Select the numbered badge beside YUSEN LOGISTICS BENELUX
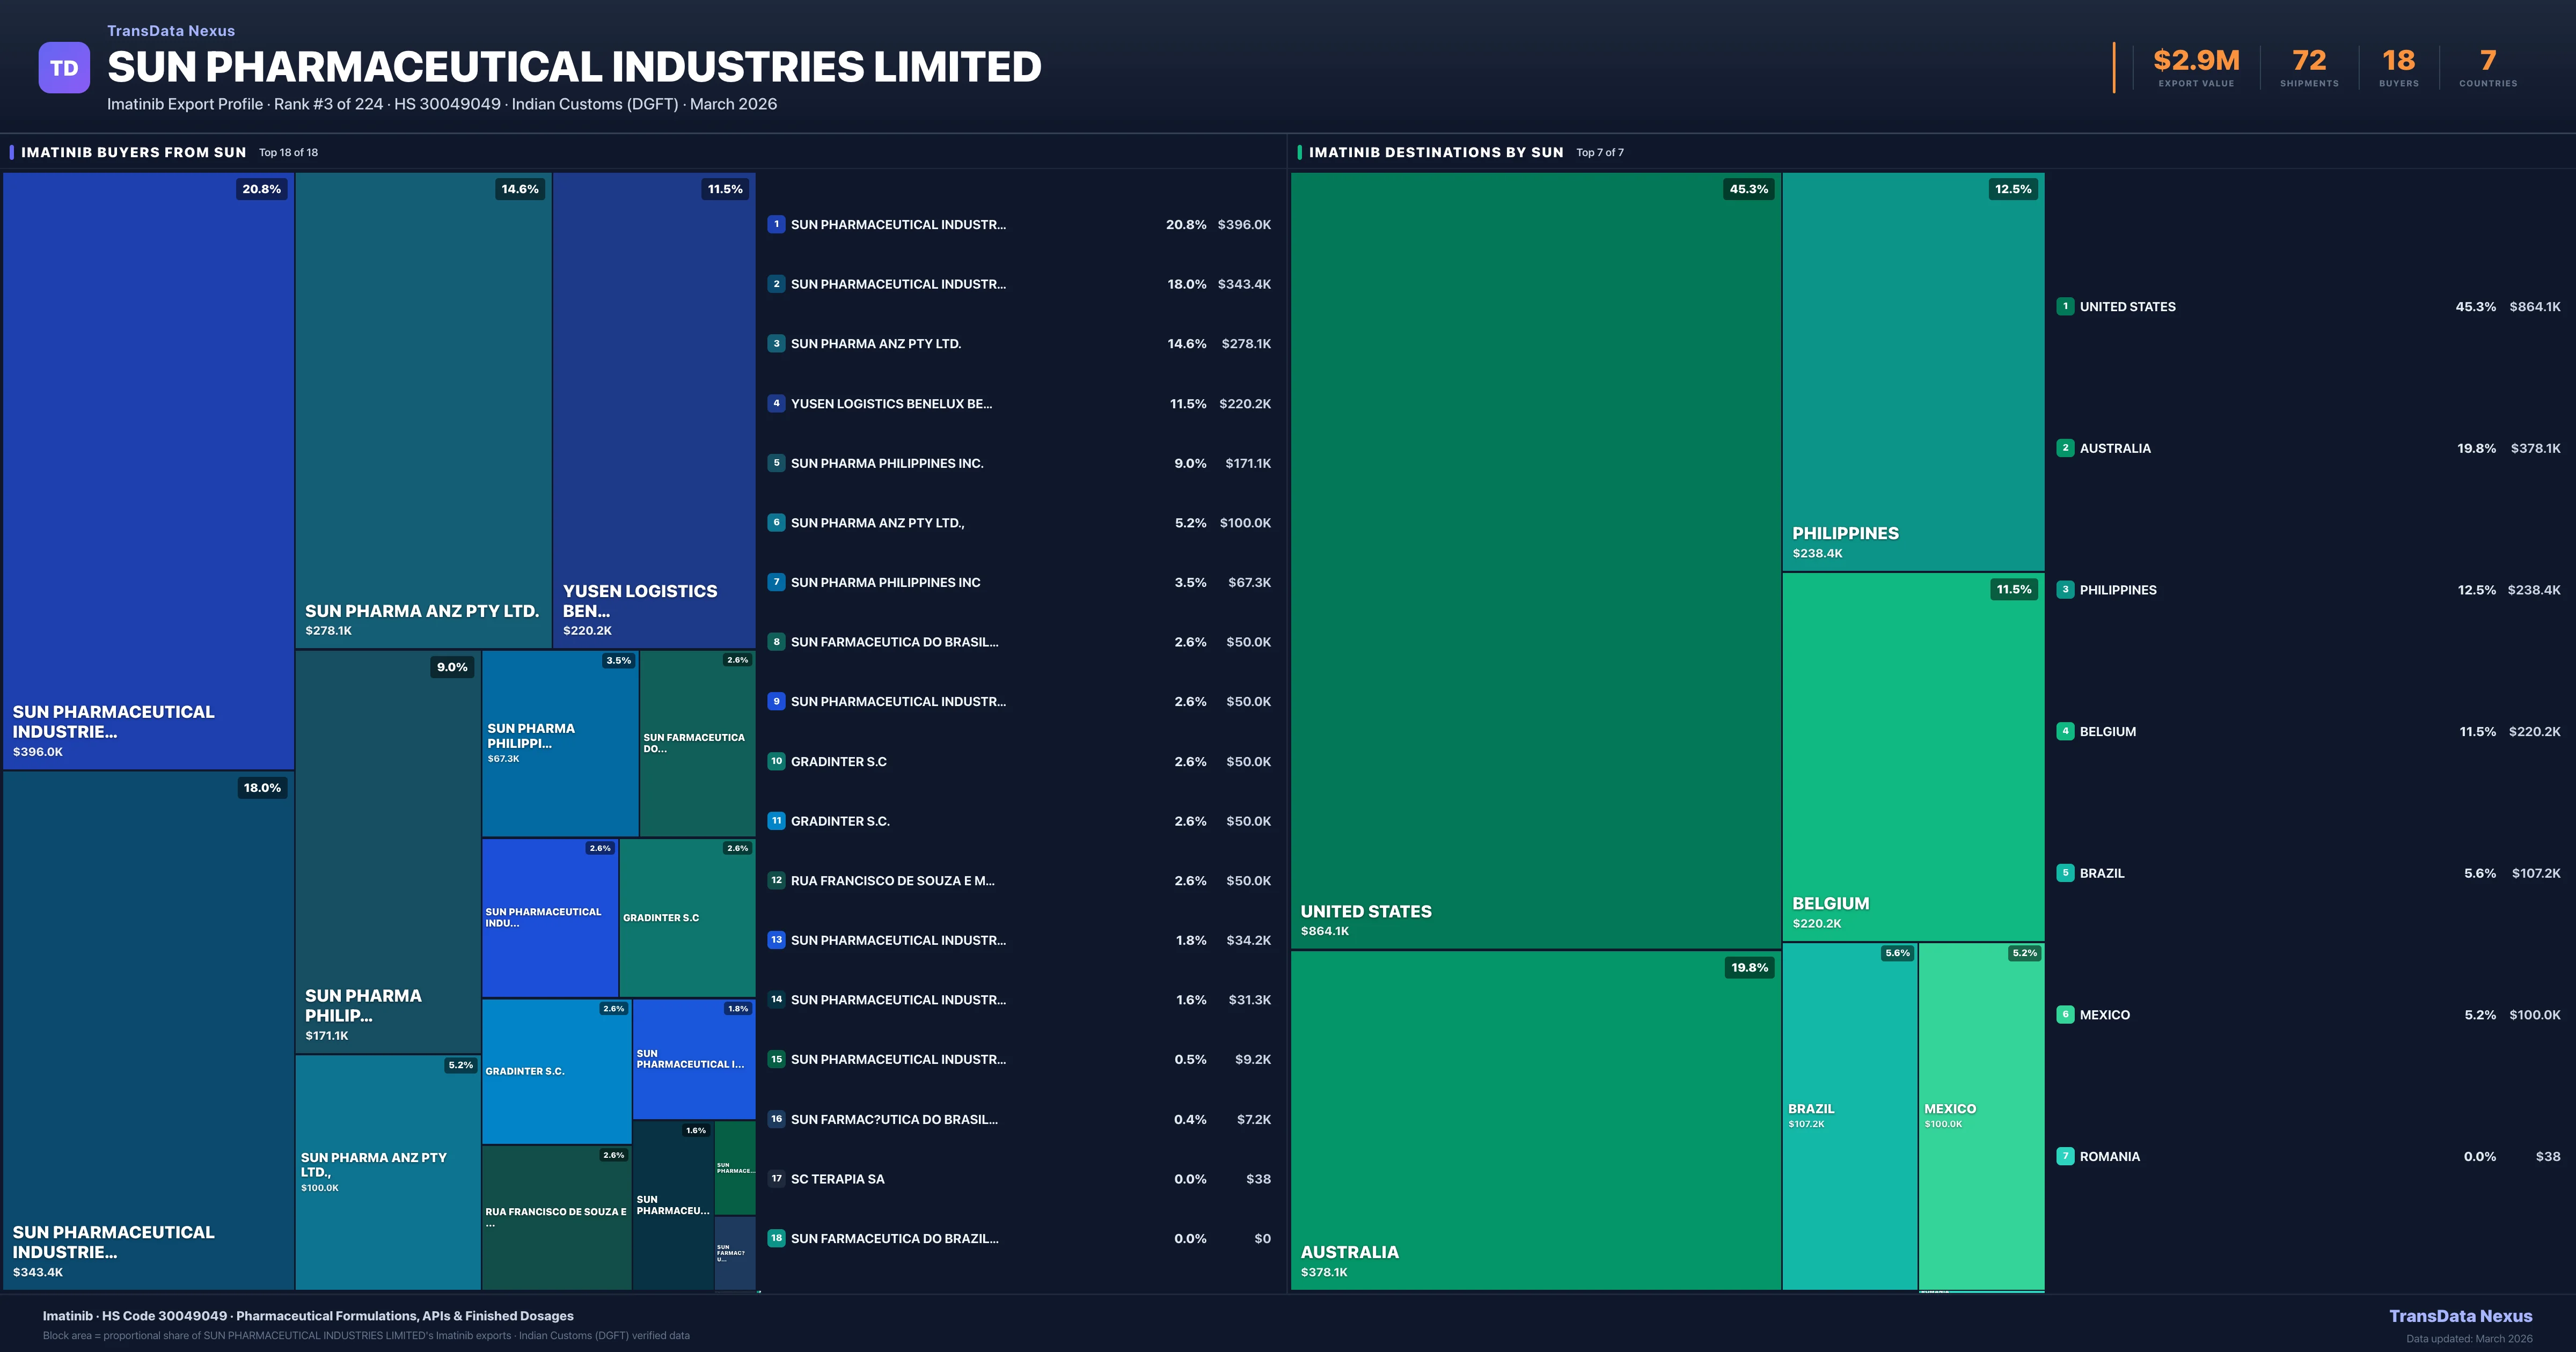 [777, 404]
